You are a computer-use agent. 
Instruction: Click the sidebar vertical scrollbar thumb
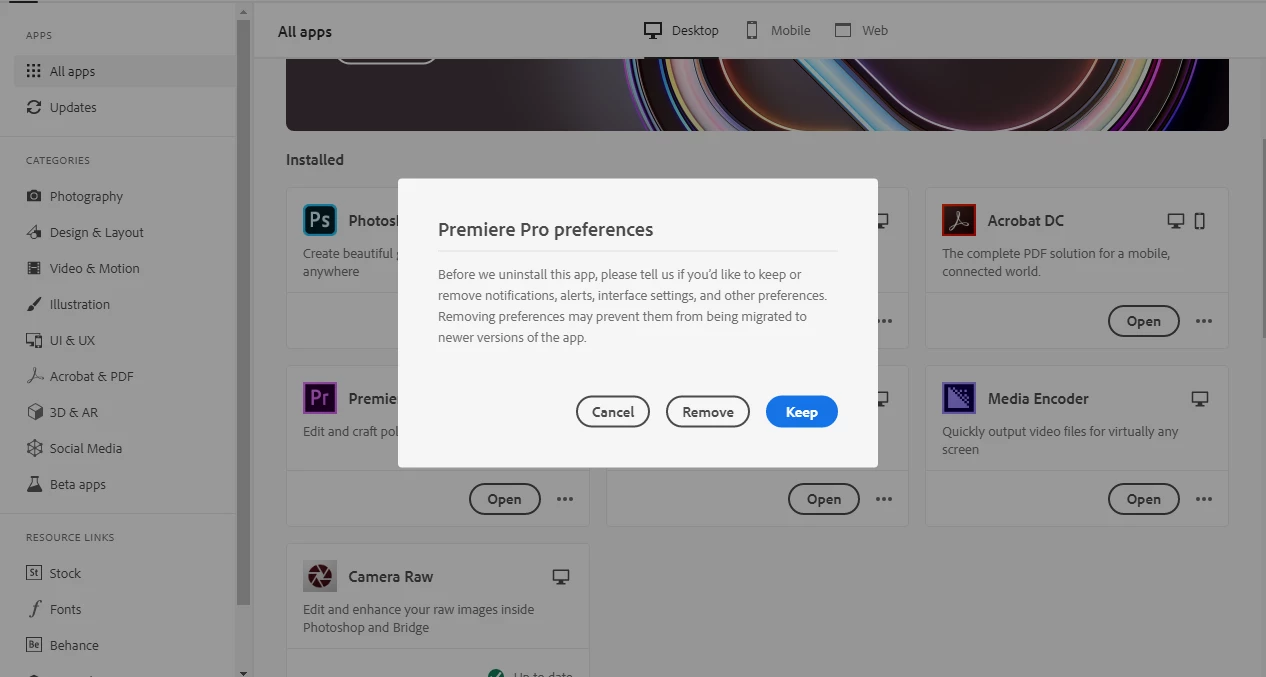tap(243, 310)
